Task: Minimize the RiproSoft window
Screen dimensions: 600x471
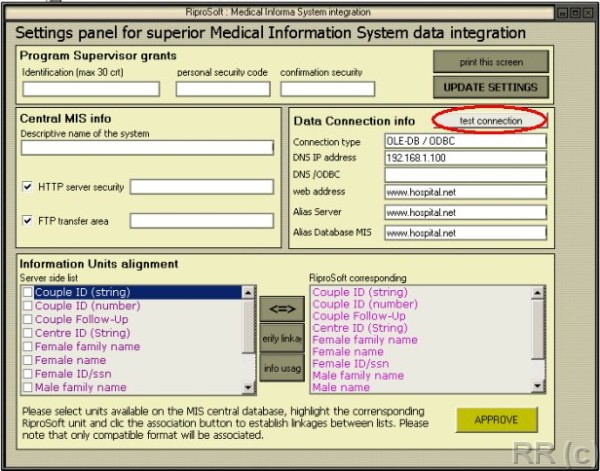Action: click(563, 13)
